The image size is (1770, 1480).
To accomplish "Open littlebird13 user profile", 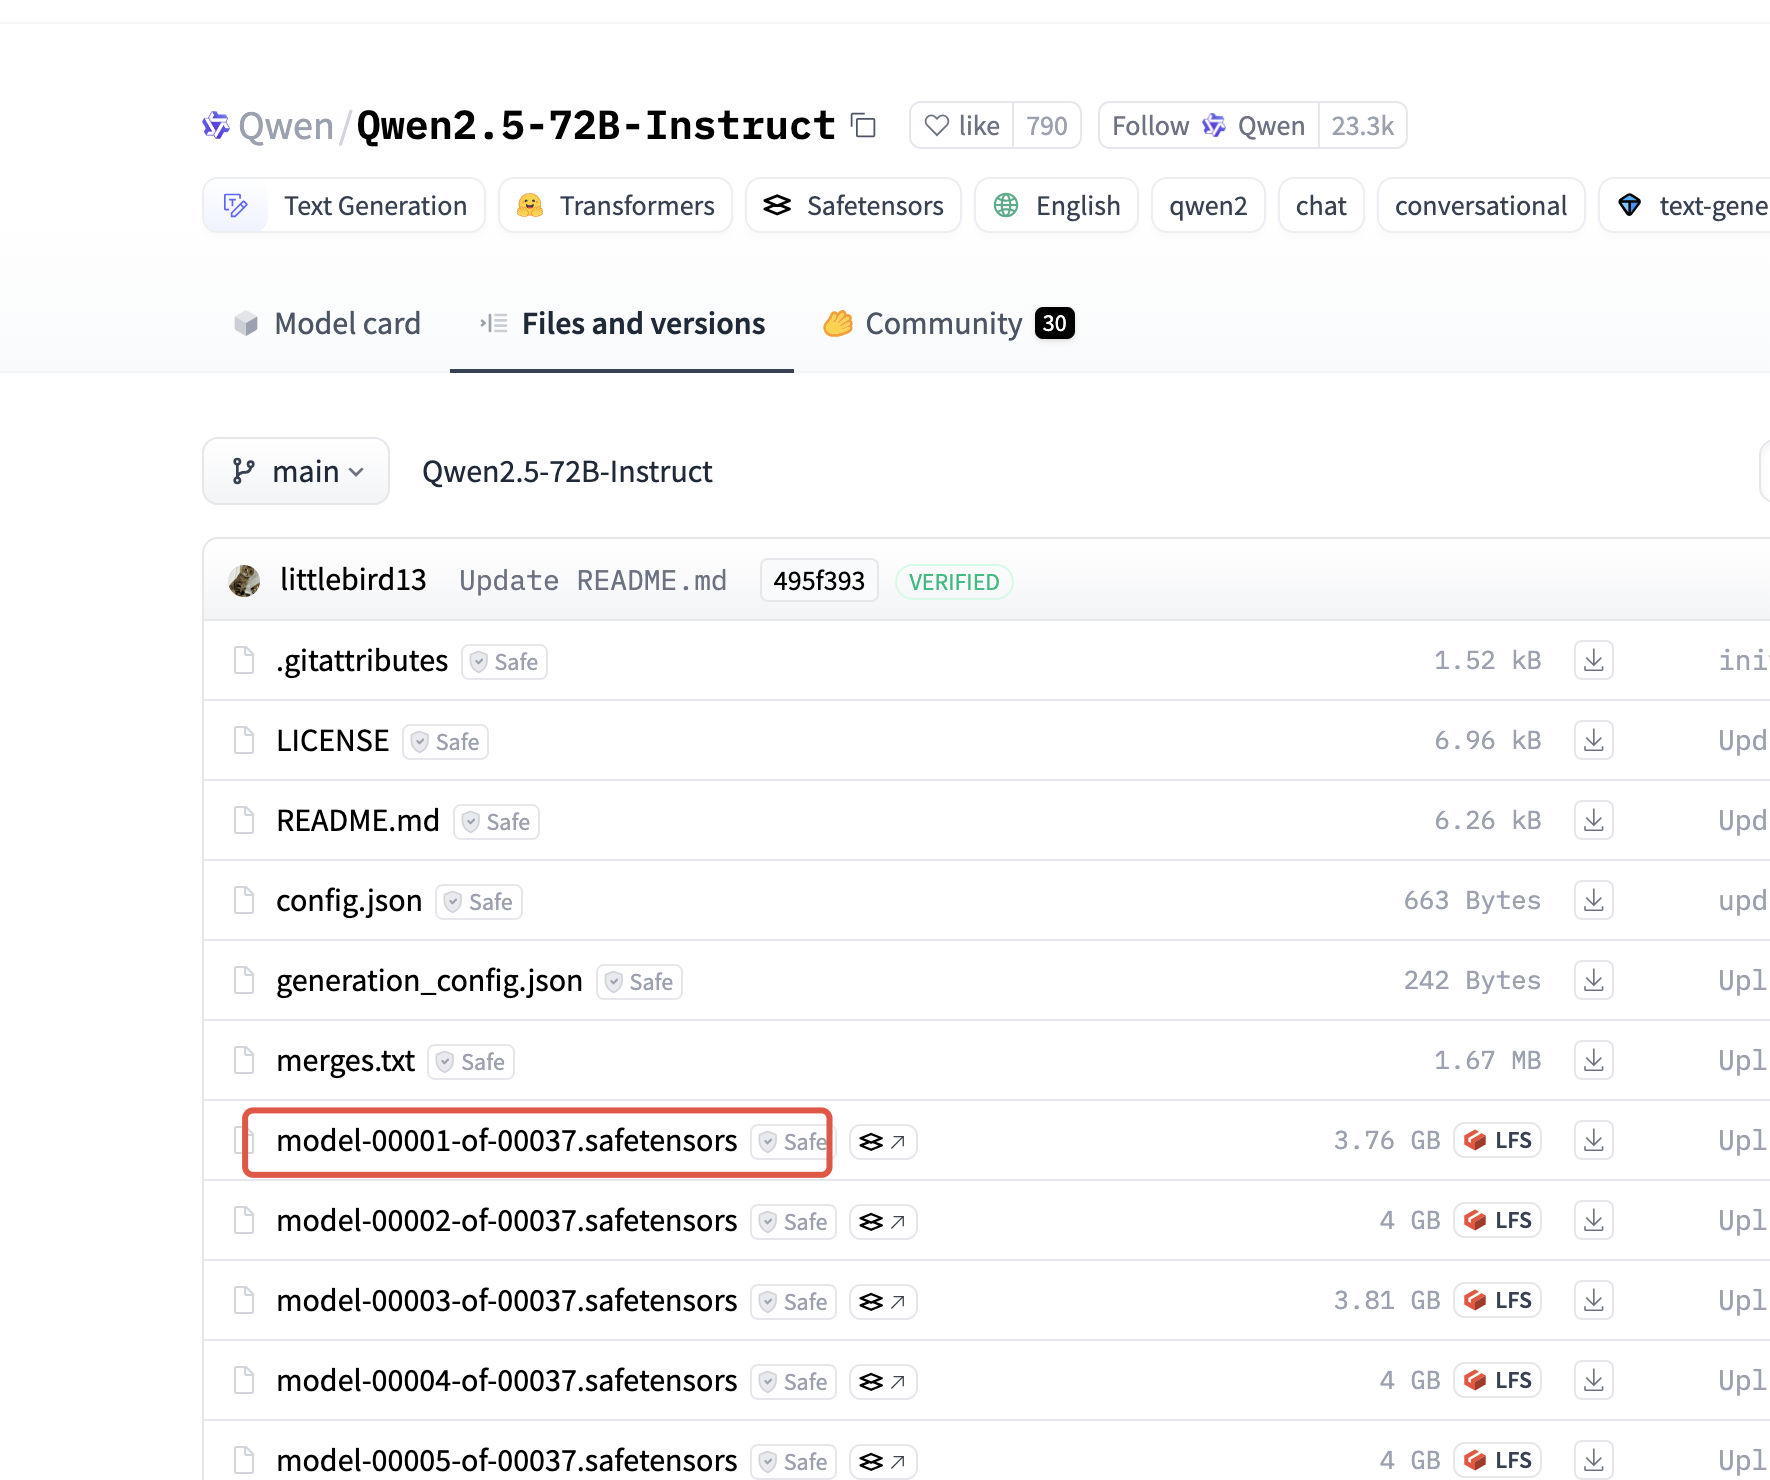I will (x=353, y=580).
